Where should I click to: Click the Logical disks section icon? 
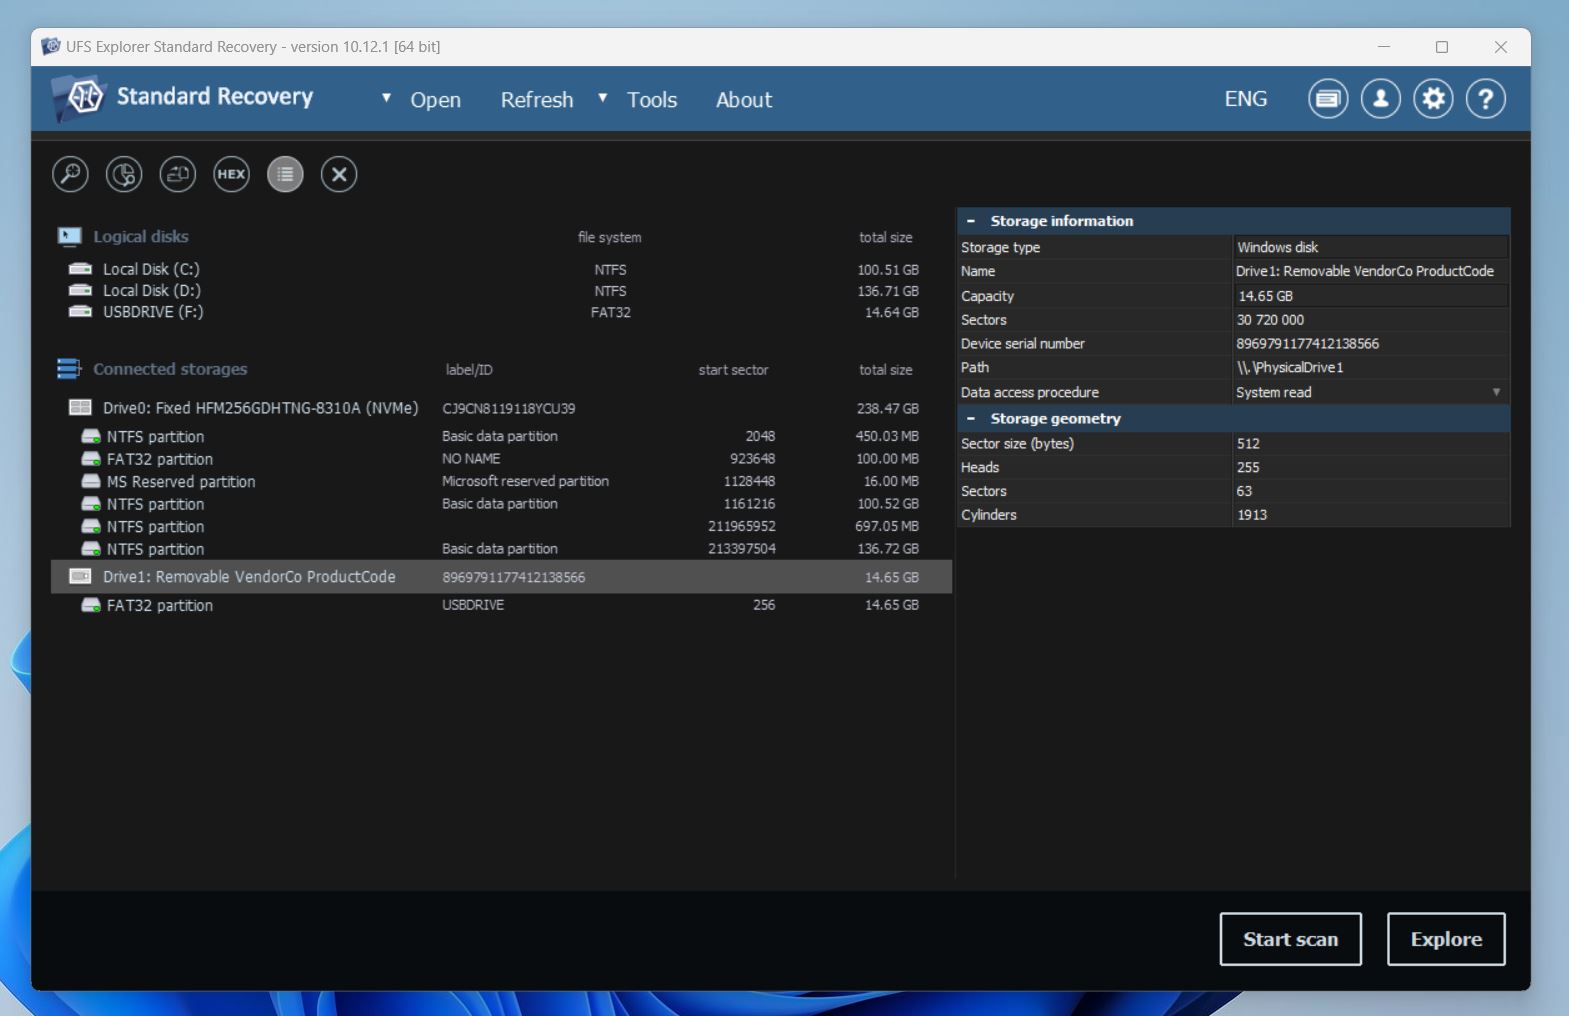coord(69,236)
